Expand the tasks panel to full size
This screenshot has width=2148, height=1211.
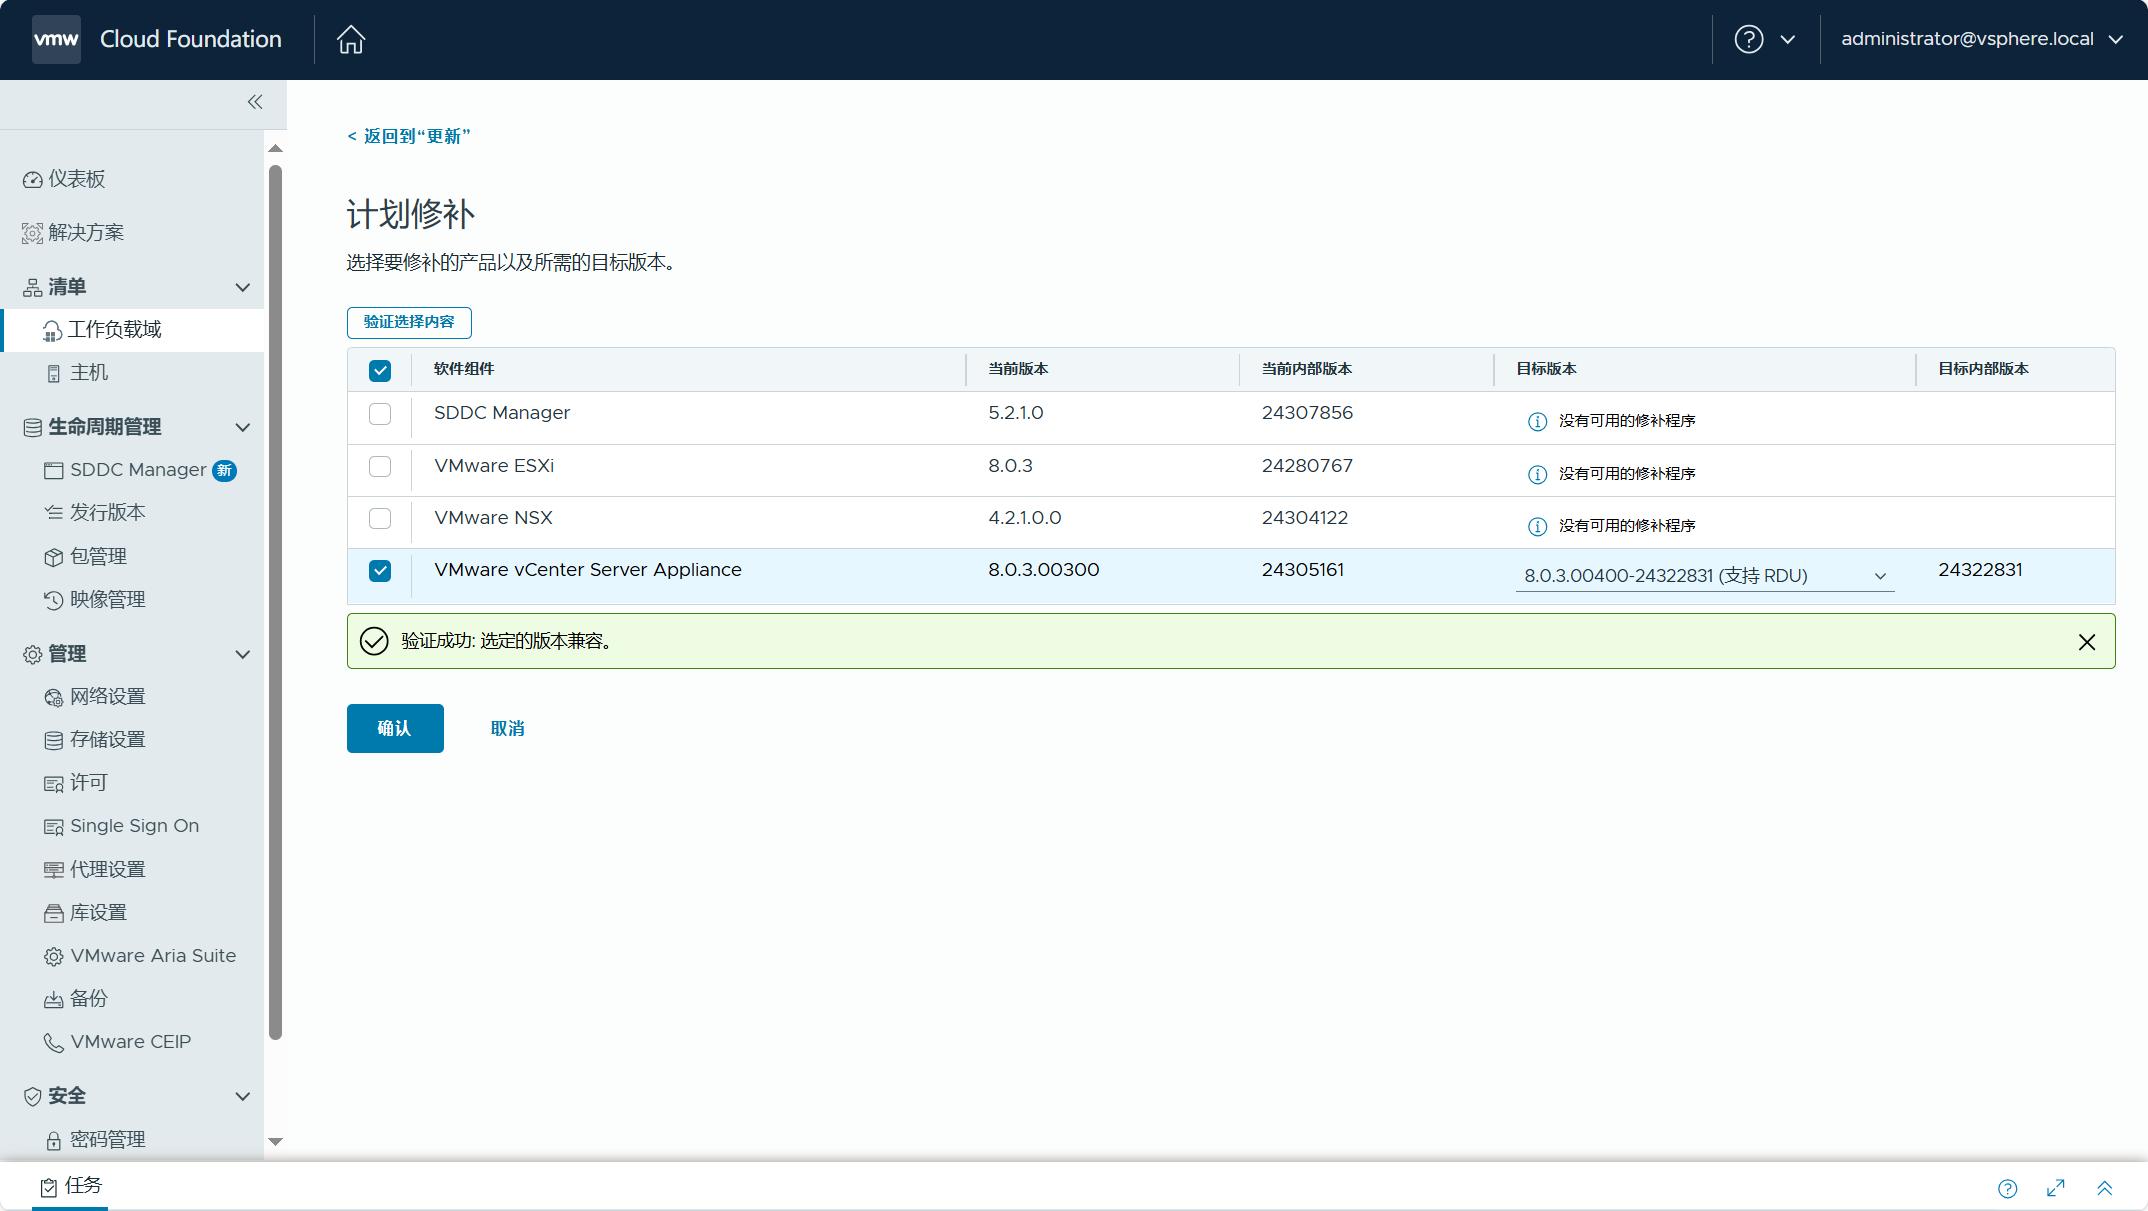coord(2056,1188)
